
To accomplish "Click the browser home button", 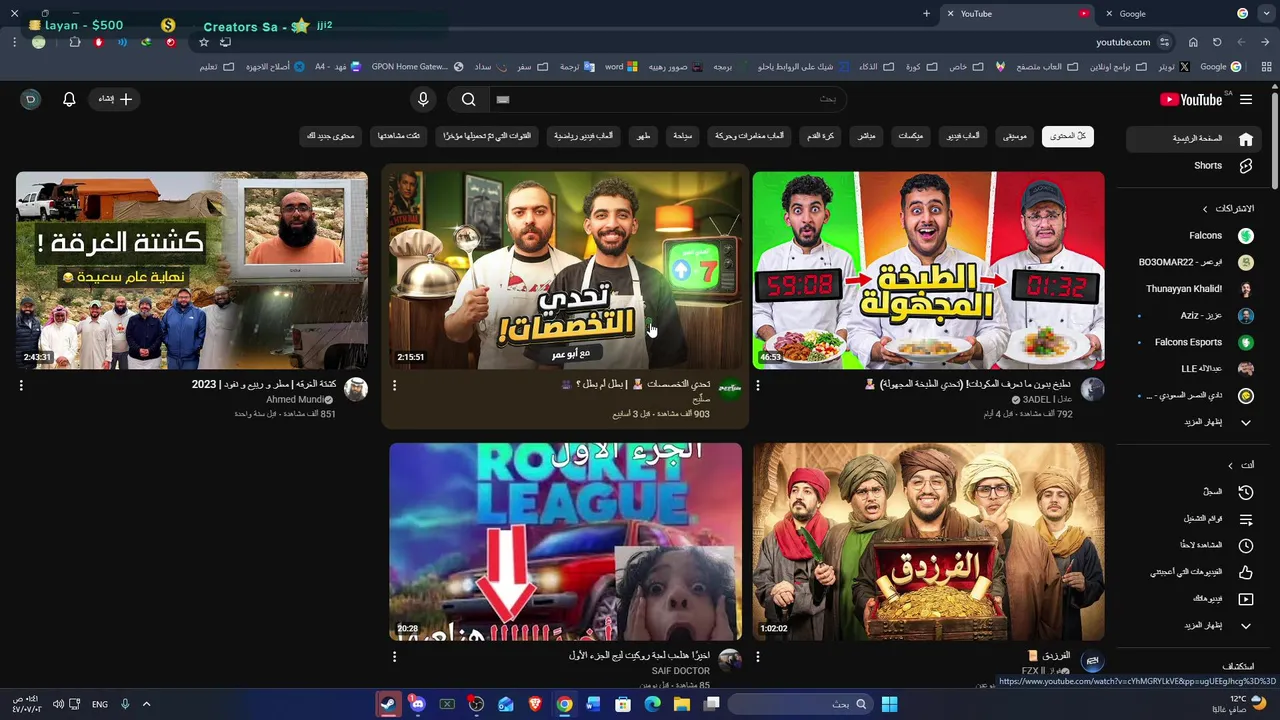I will pyautogui.click(x=1193, y=42).
